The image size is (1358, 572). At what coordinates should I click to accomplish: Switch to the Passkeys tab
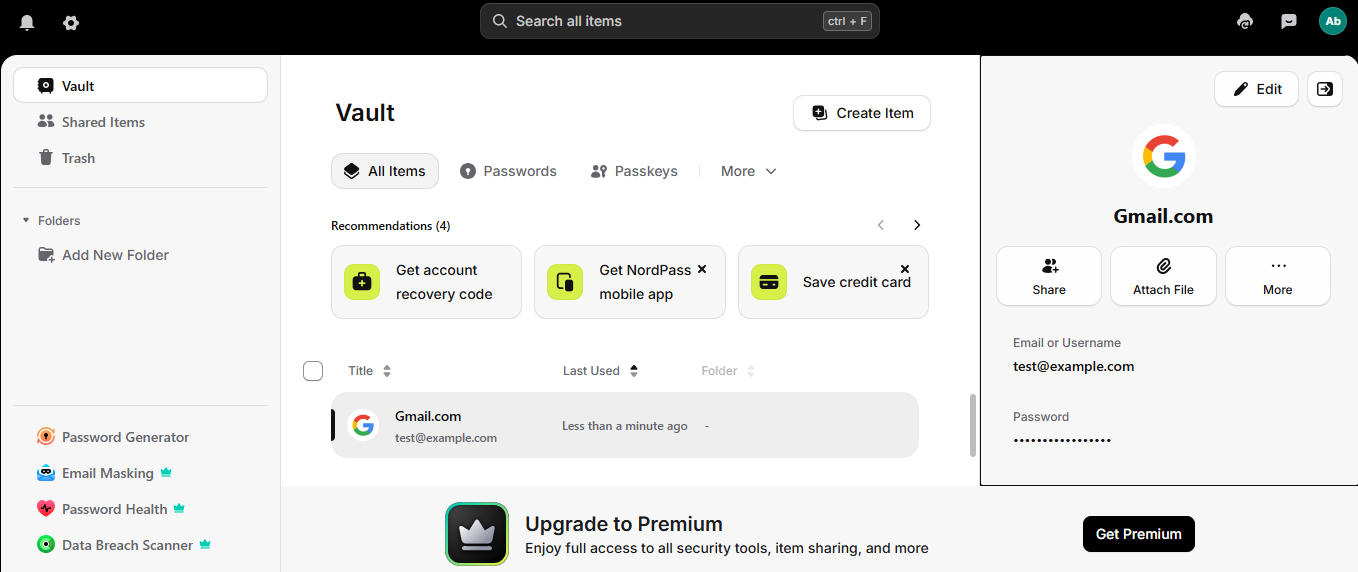[x=634, y=171]
